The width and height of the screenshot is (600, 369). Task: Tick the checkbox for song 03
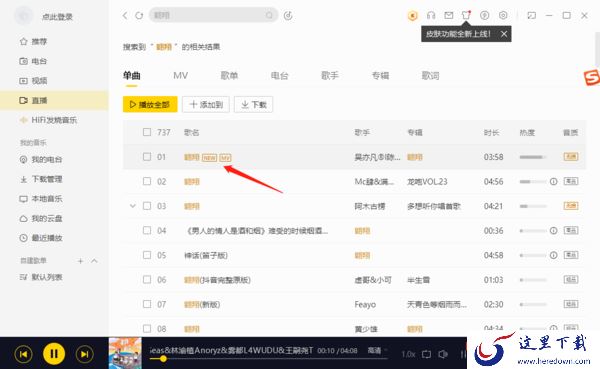click(x=147, y=206)
